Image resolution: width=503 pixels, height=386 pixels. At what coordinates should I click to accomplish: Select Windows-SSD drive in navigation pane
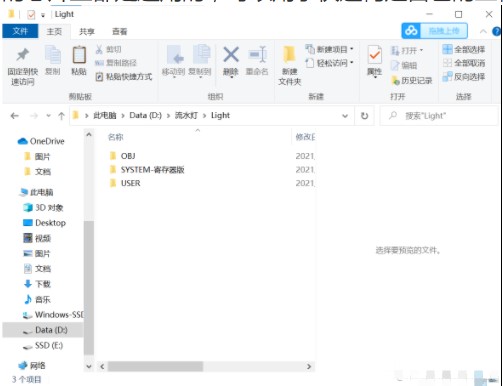tap(53, 315)
